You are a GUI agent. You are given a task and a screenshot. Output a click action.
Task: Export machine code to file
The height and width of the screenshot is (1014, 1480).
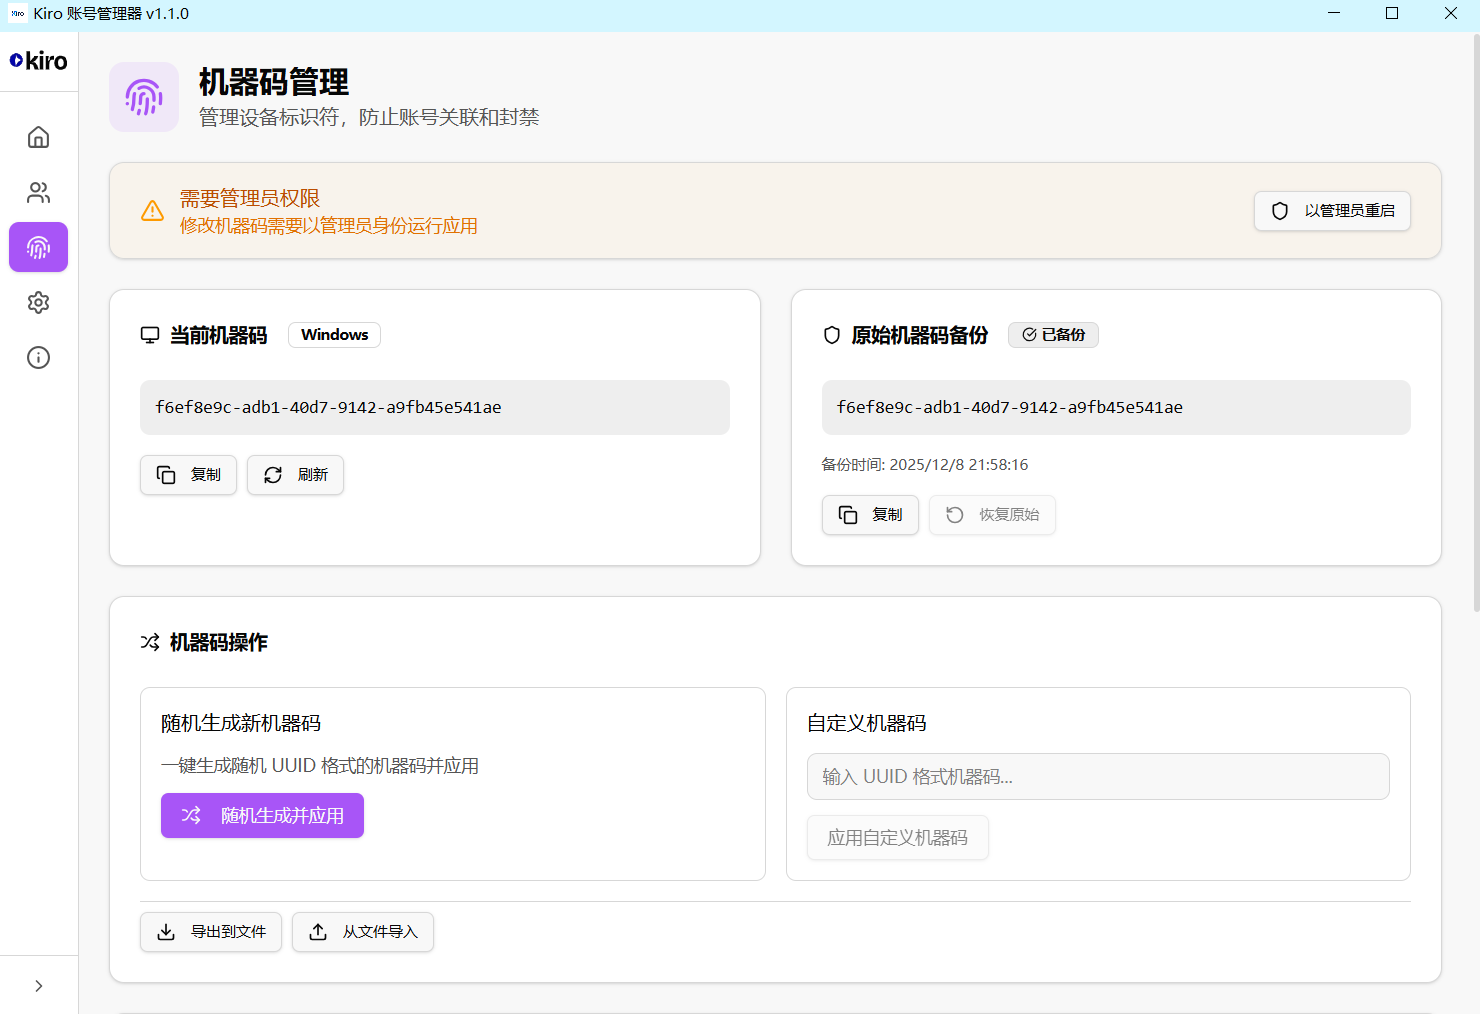(211, 932)
